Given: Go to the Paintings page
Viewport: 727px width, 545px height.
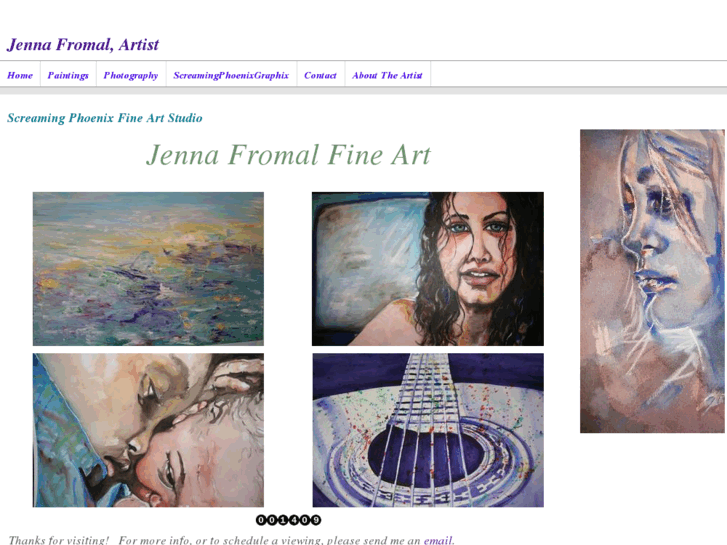Looking at the screenshot, I should [68, 75].
